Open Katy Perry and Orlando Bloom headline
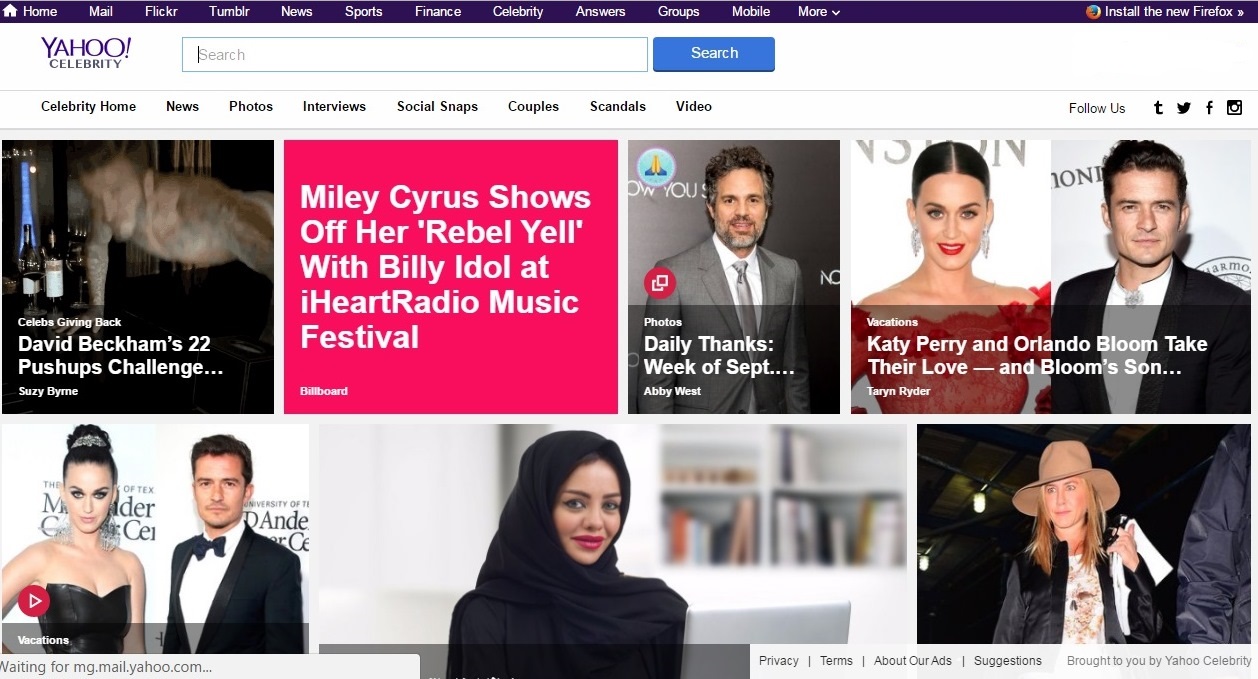1258x679 pixels. click(x=1037, y=356)
